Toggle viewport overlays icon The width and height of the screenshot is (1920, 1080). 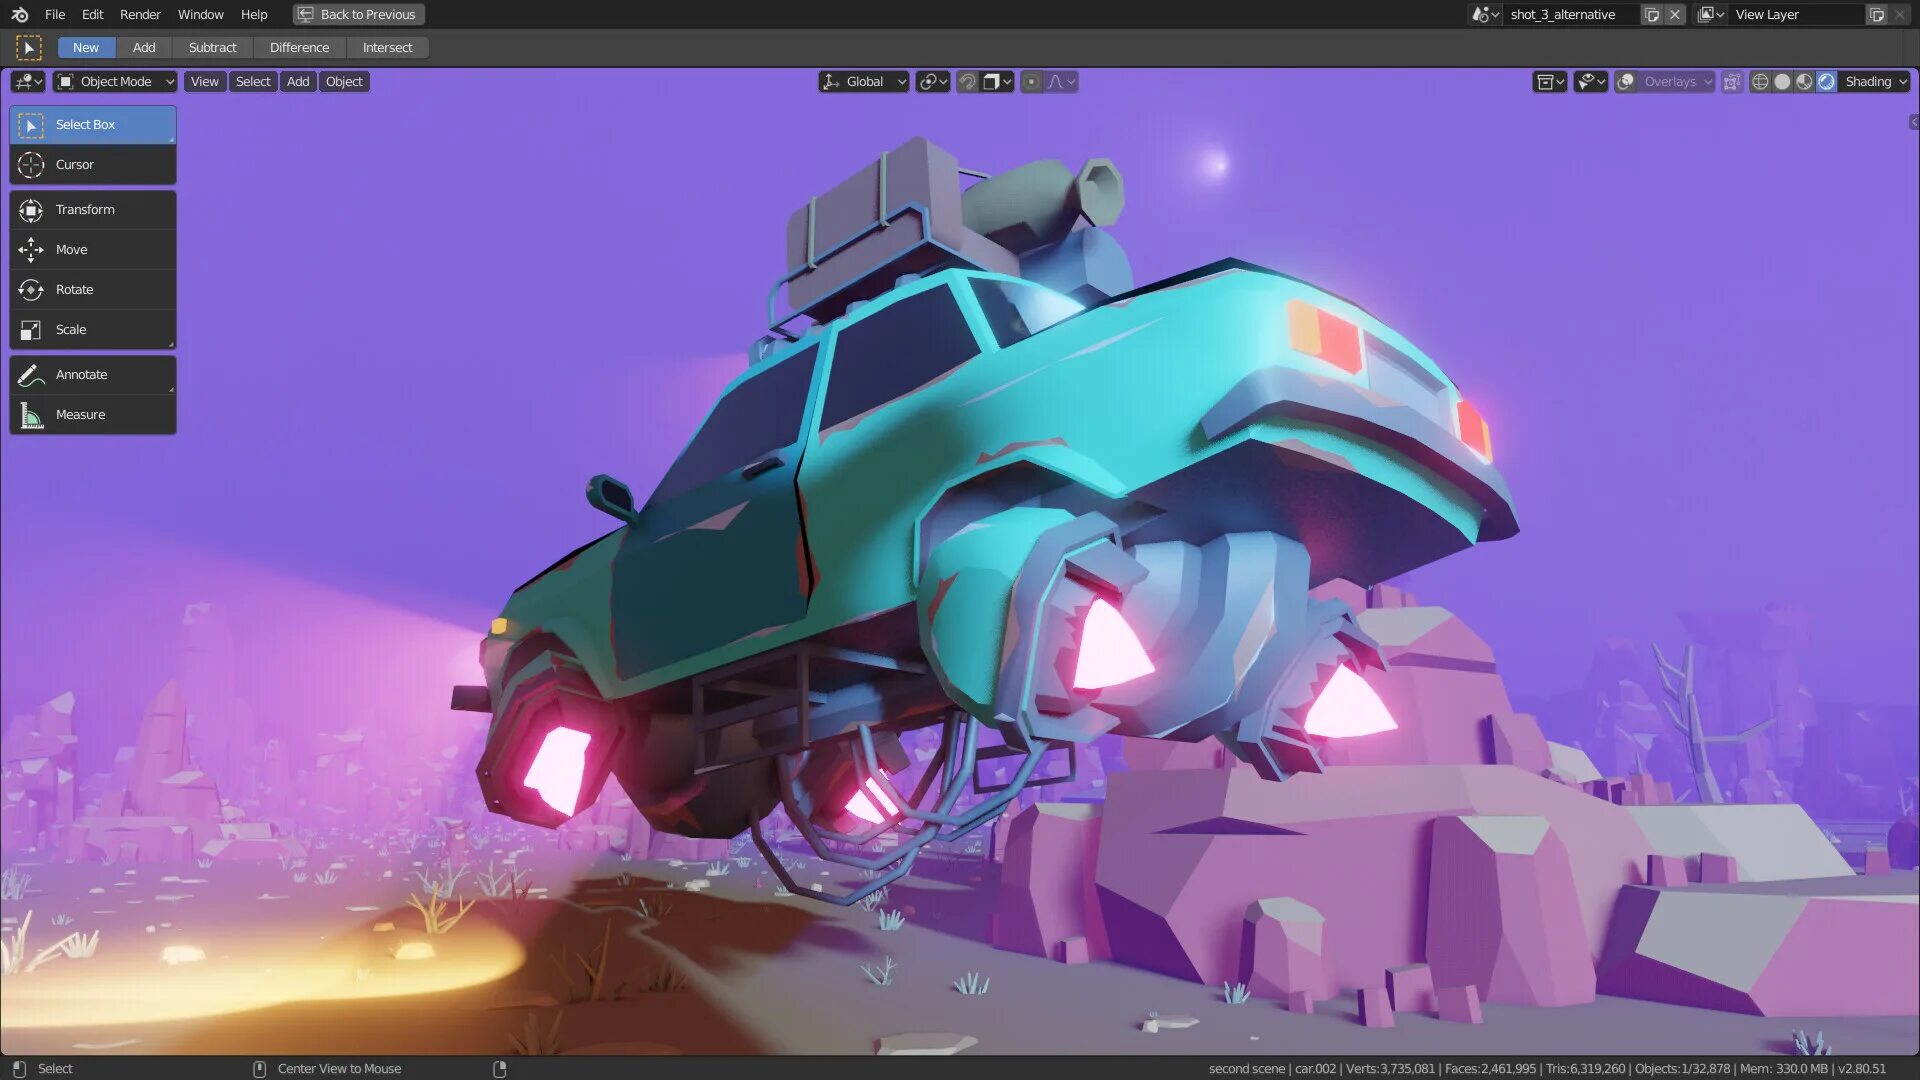pos(1627,82)
